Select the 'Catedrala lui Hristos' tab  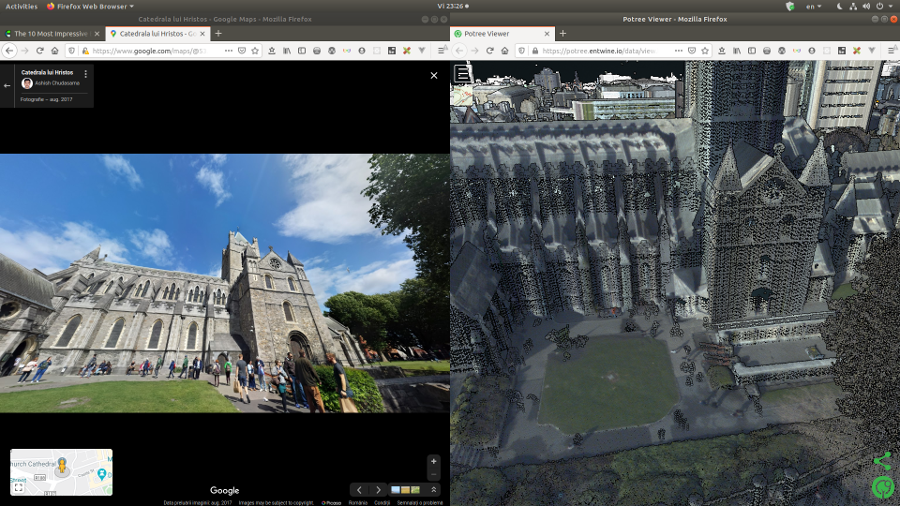click(x=157, y=34)
